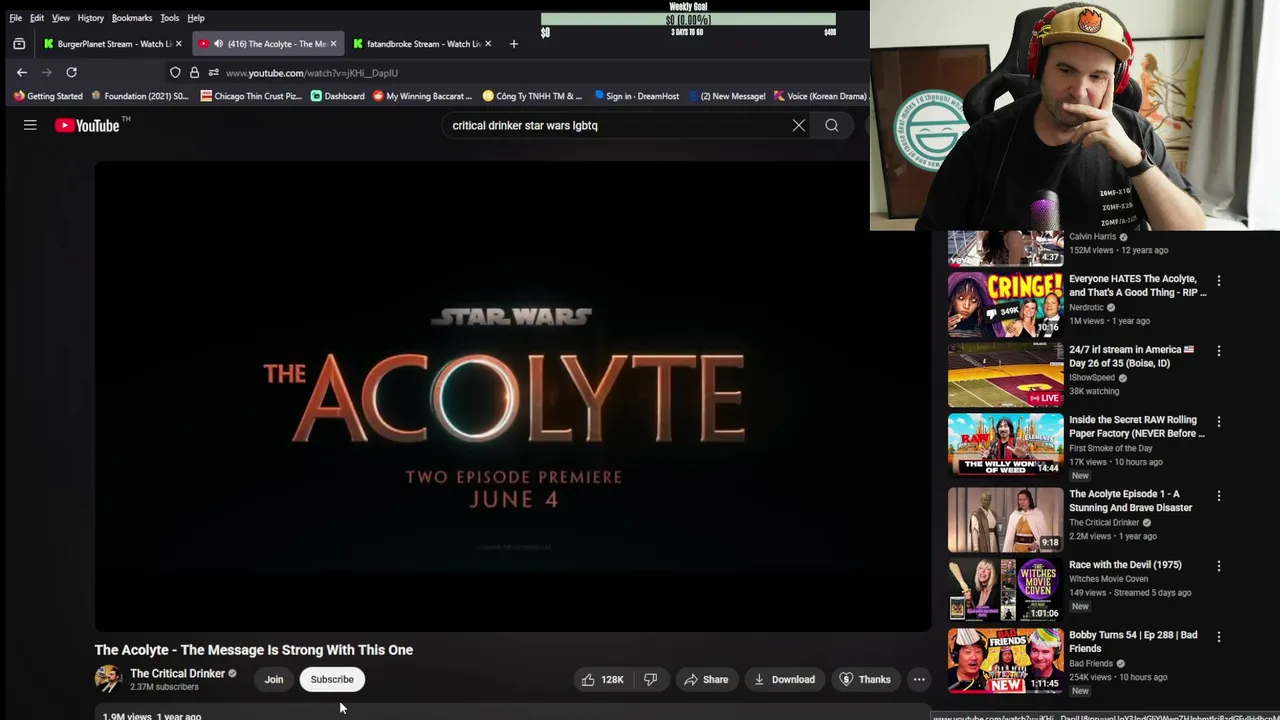Open Getting Started bookmark
Viewport: 1280px width, 720px height.
(48, 96)
